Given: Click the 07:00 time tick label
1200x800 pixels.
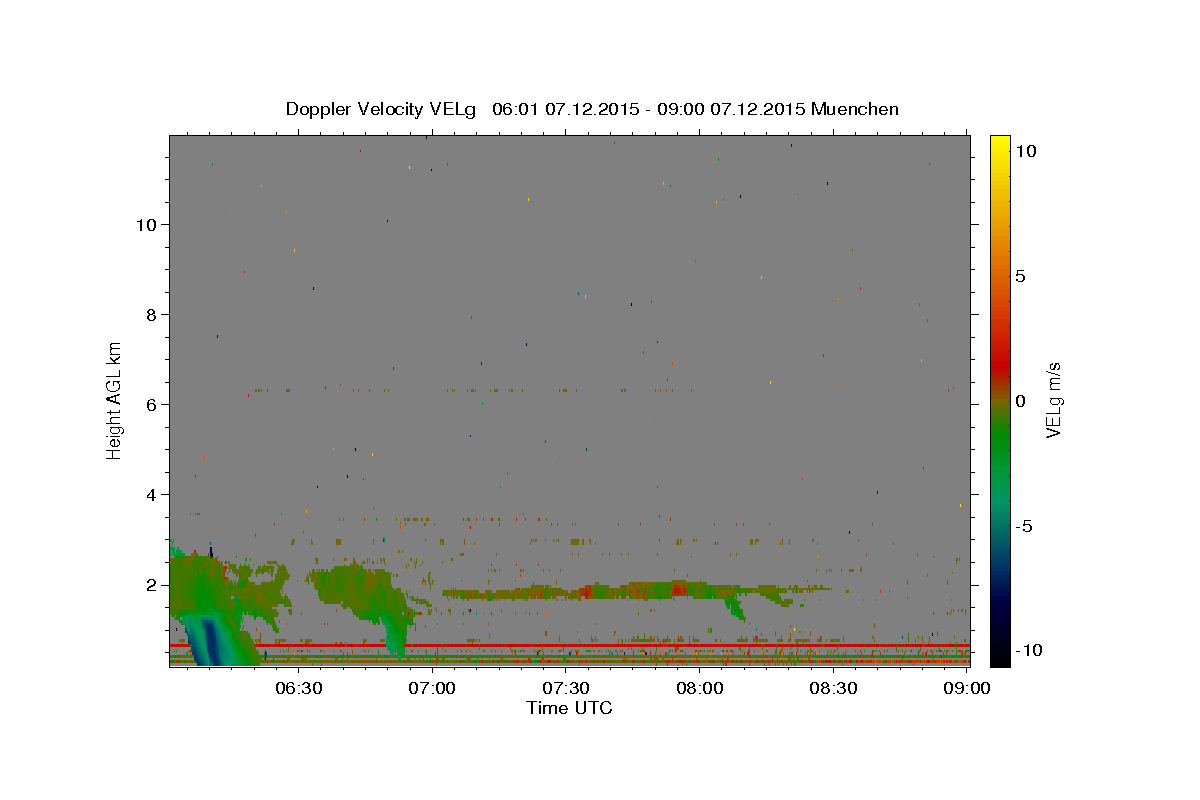Looking at the screenshot, I should (x=433, y=688).
